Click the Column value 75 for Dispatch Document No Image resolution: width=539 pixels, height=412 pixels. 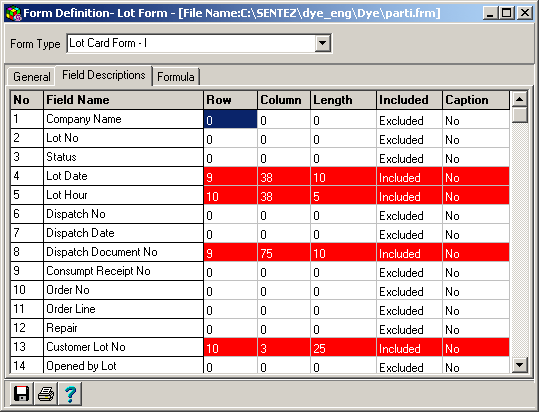[x=284, y=252]
